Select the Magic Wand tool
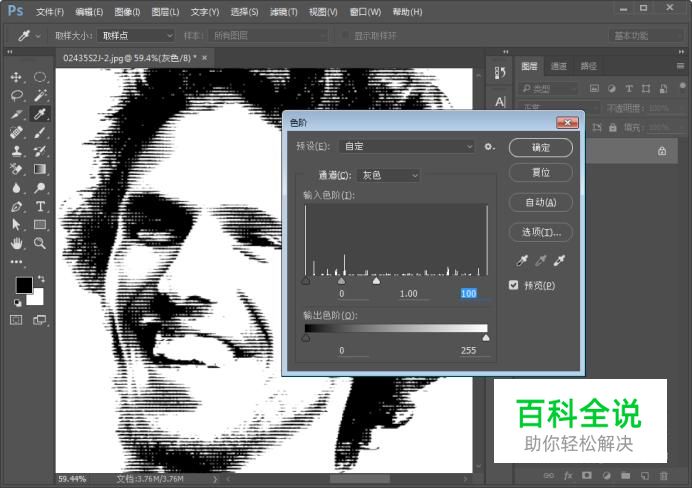This screenshot has height=488, width=692. tap(40, 95)
